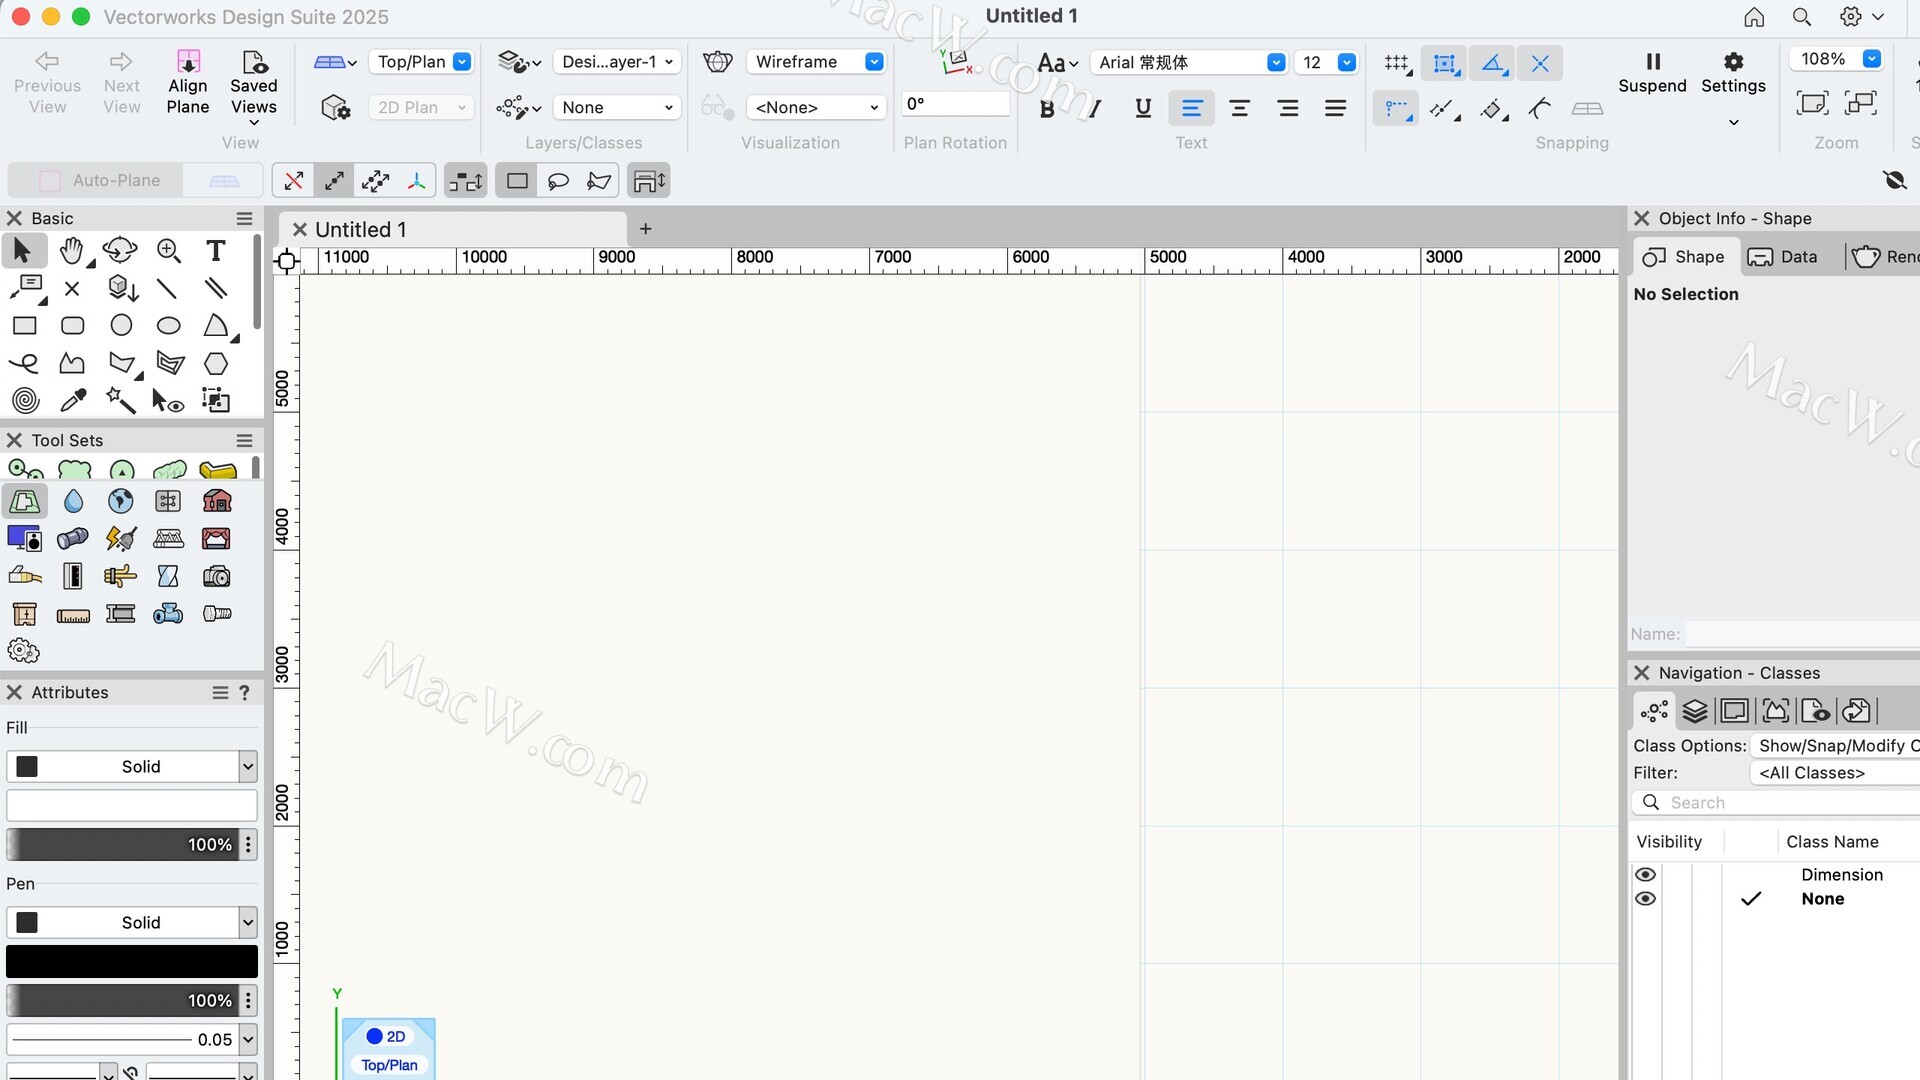Select the Text tool in Basic palette

[x=215, y=251]
